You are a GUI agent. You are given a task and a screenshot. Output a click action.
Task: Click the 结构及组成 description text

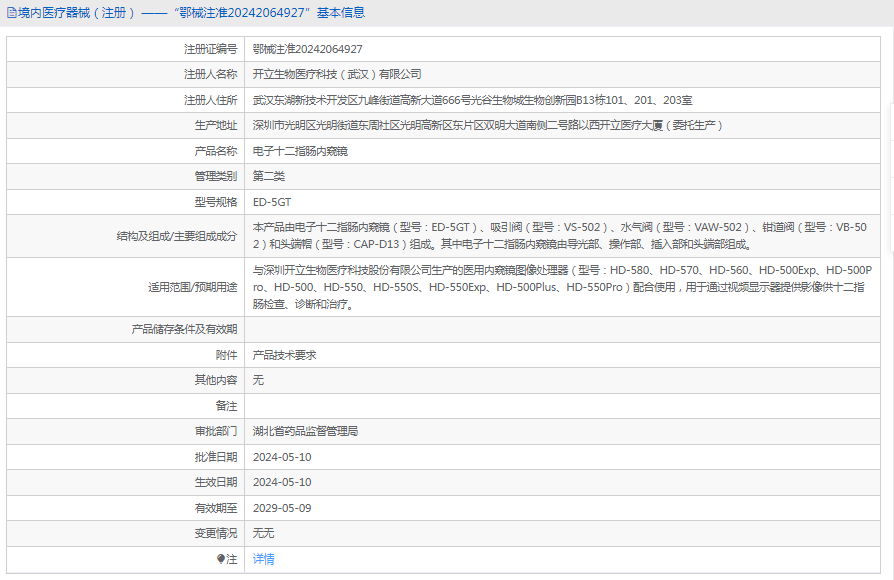tap(560, 236)
